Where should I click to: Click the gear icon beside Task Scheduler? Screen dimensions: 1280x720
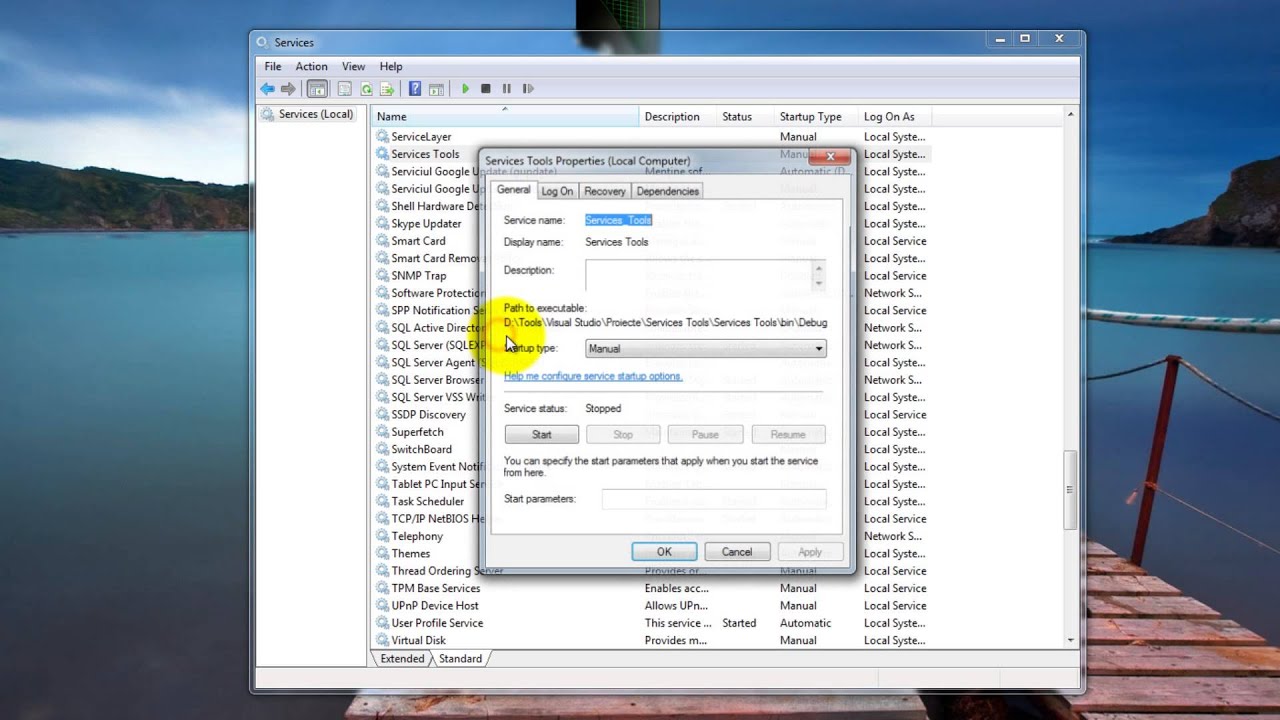tap(382, 501)
